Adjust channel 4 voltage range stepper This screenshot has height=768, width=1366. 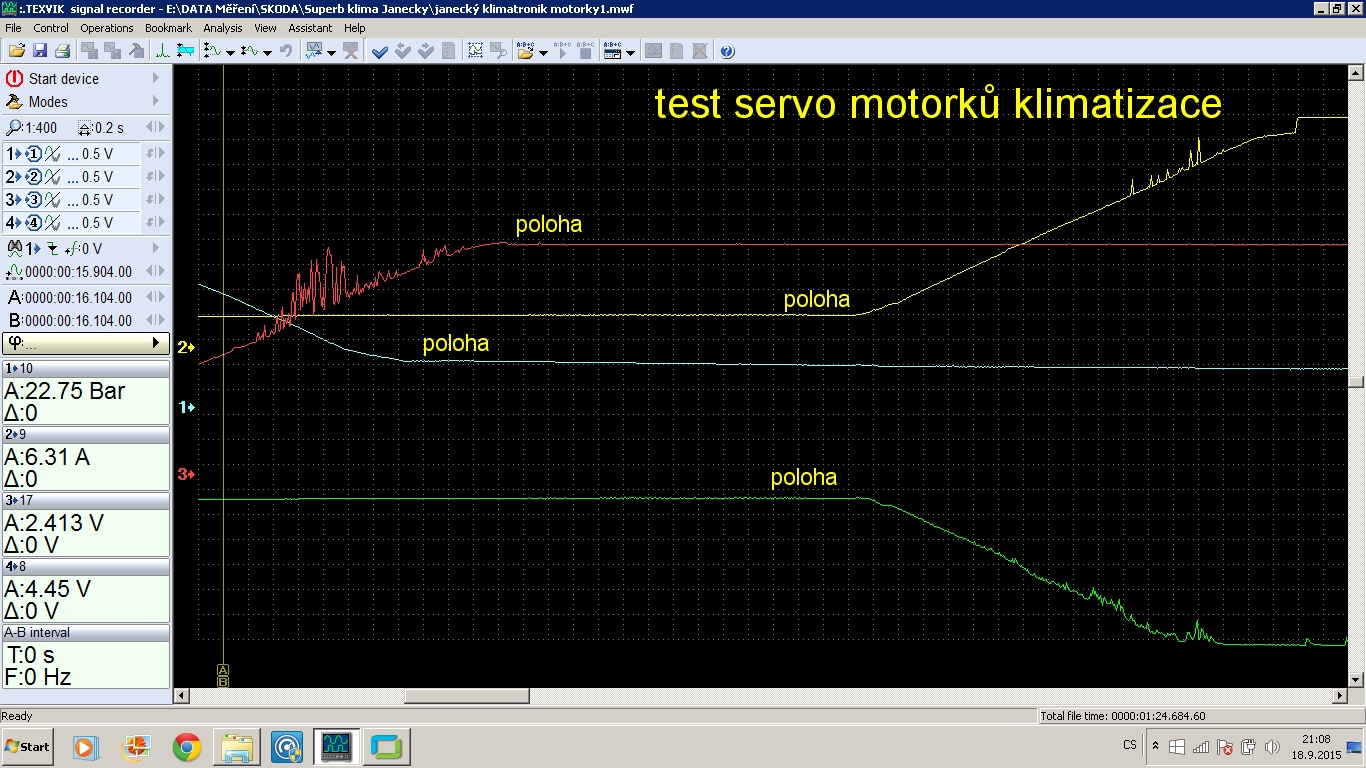pos(154,223)
